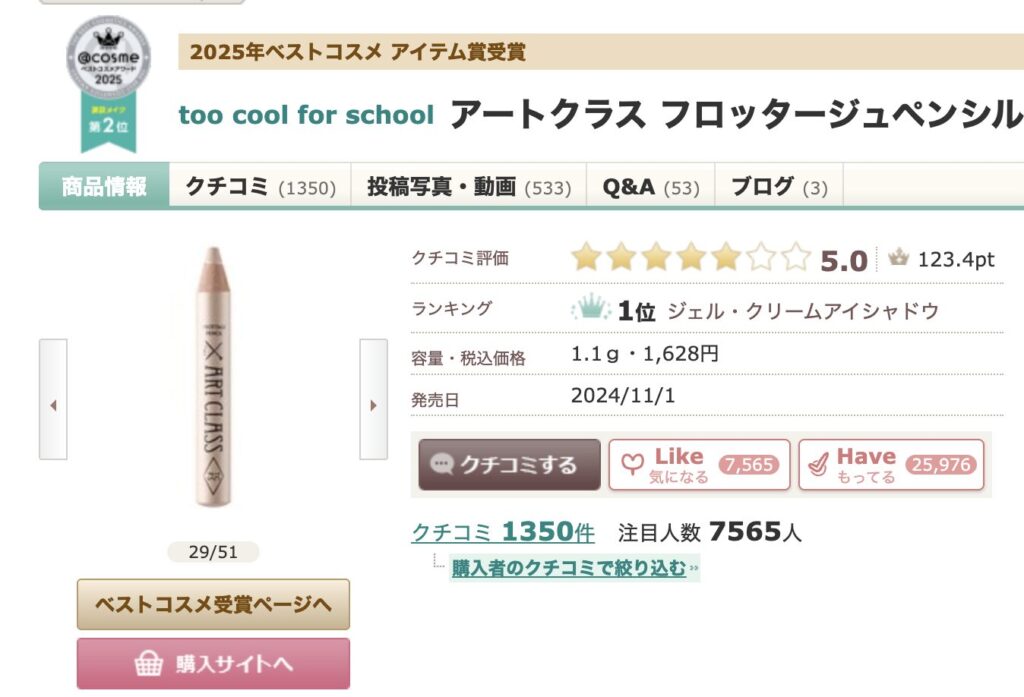Open the 投稿写真・動画 tab
This screenshot has height=697, width=1024.
(x=468, y=187)
